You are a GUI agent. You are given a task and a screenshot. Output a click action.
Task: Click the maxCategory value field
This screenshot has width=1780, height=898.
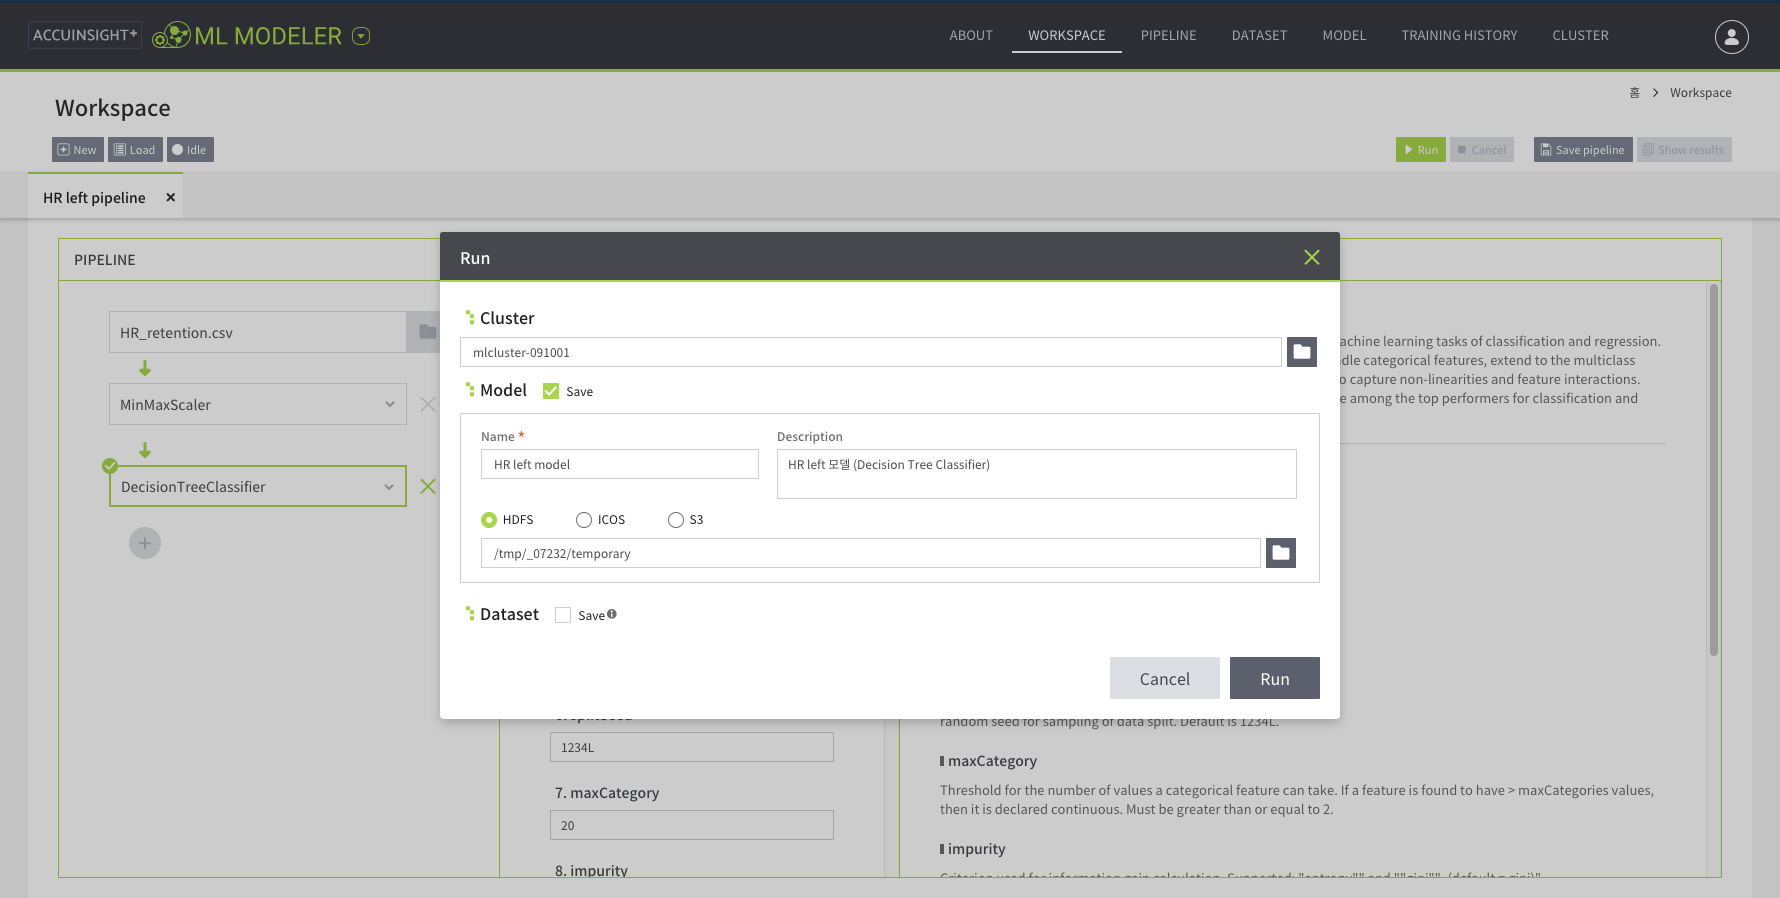coord(691,825)
